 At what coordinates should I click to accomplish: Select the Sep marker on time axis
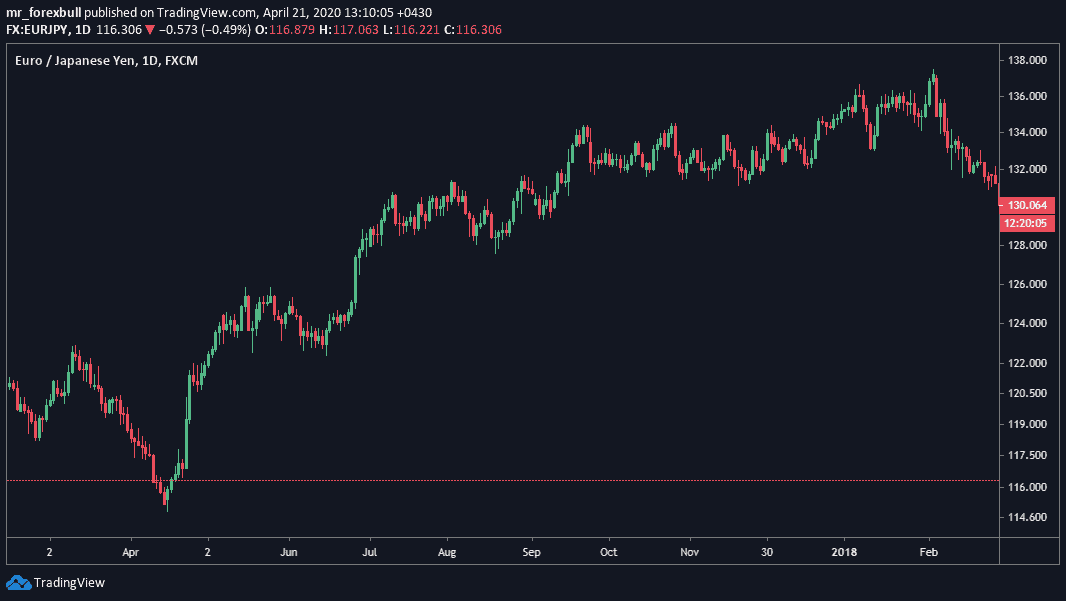531,551
